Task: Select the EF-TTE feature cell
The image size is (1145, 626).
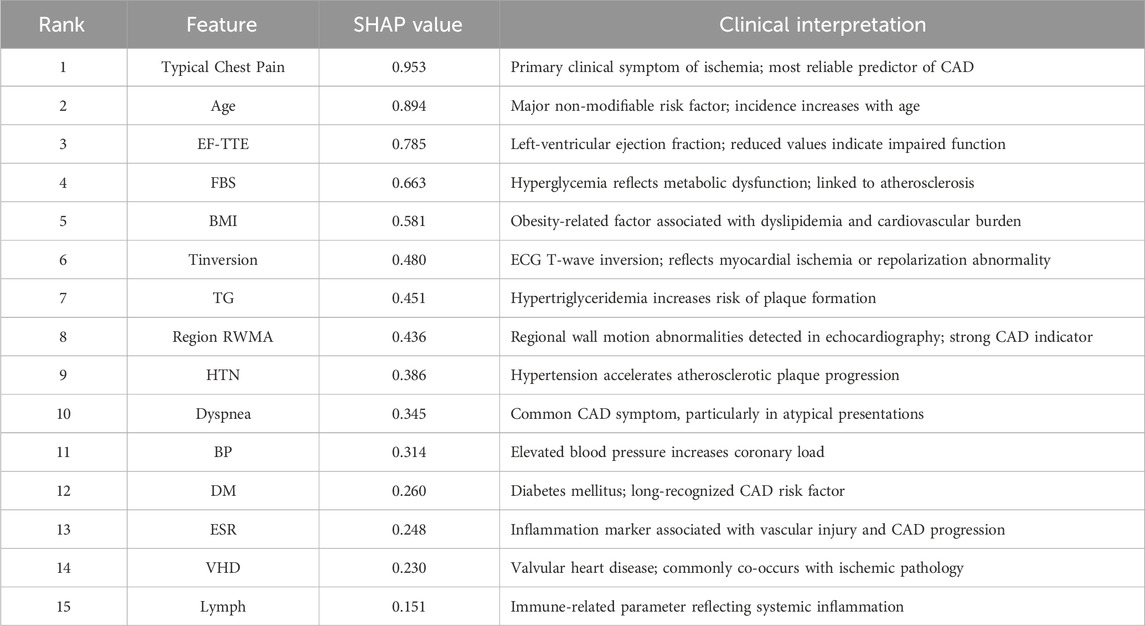Action: click(x=225, y=144)
